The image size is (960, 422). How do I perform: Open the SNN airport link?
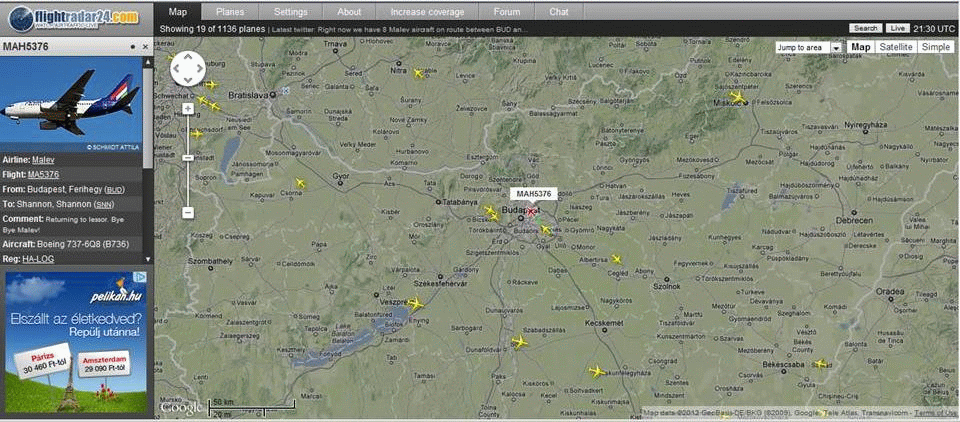(x=104, y=204)
